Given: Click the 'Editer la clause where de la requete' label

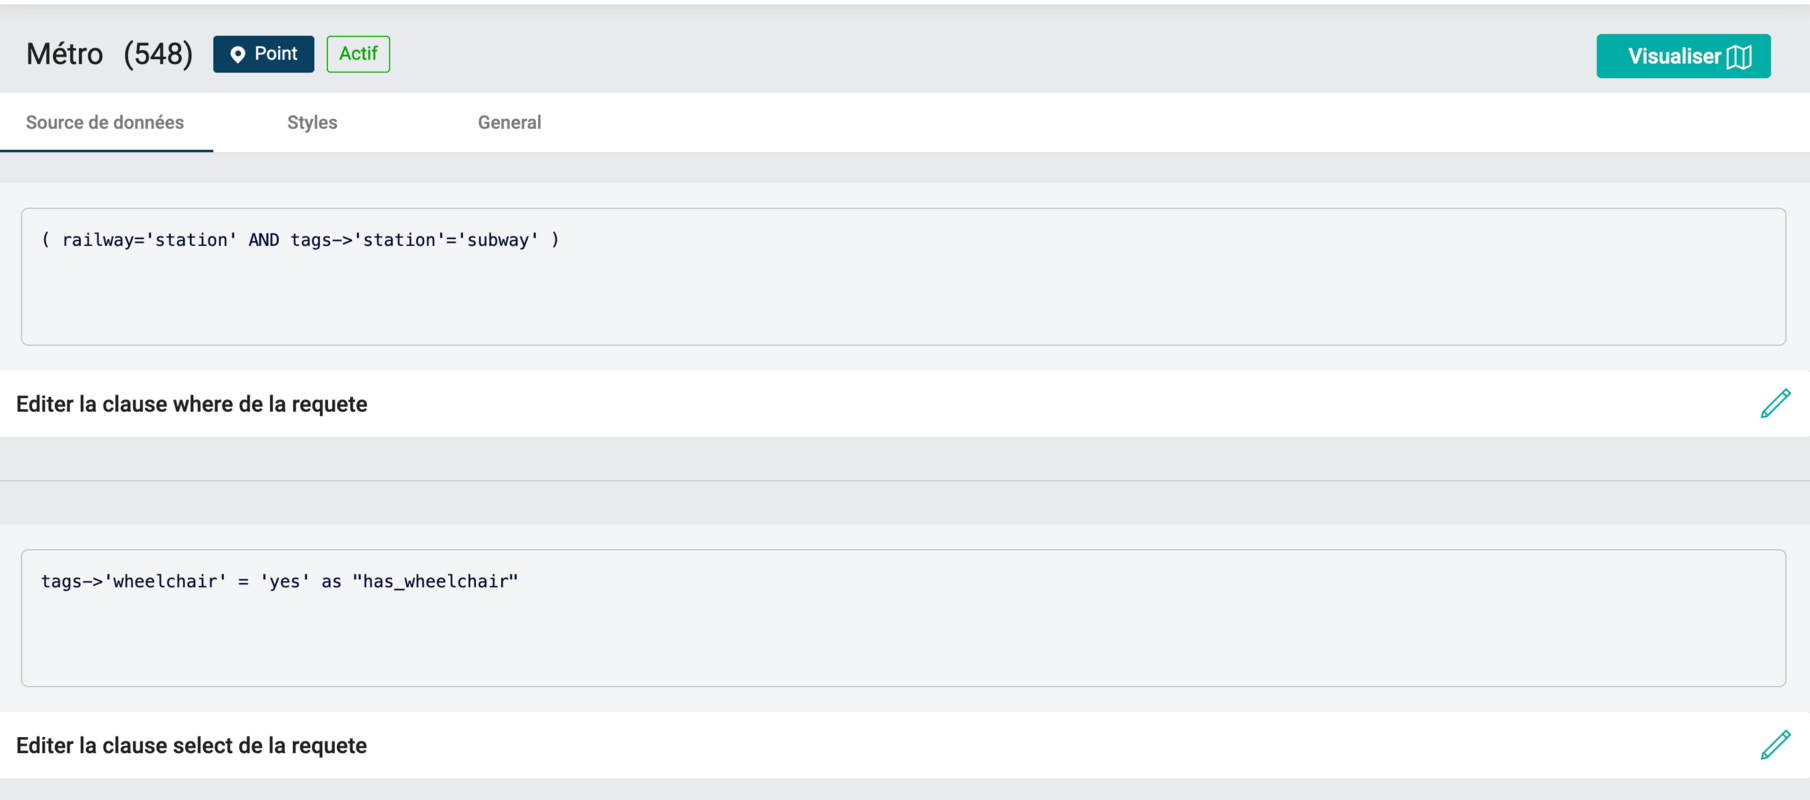Looking at the screenshot, I should [192, 404].
